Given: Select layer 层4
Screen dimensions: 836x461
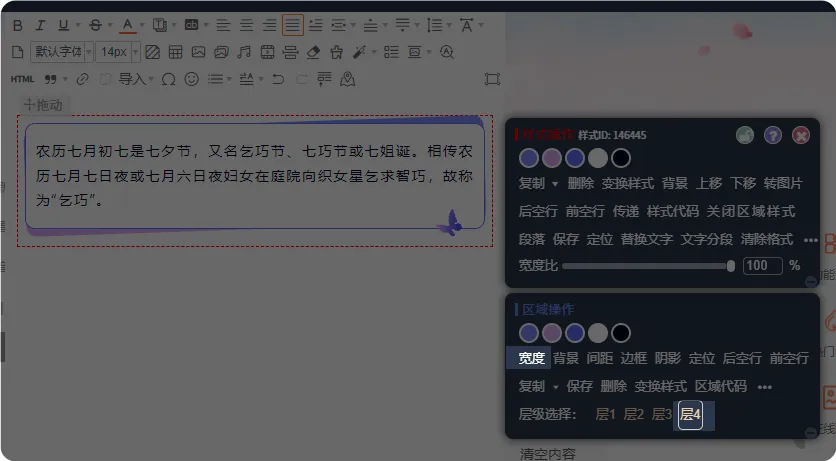Looking at the screenshot, I should coord(690,414).
